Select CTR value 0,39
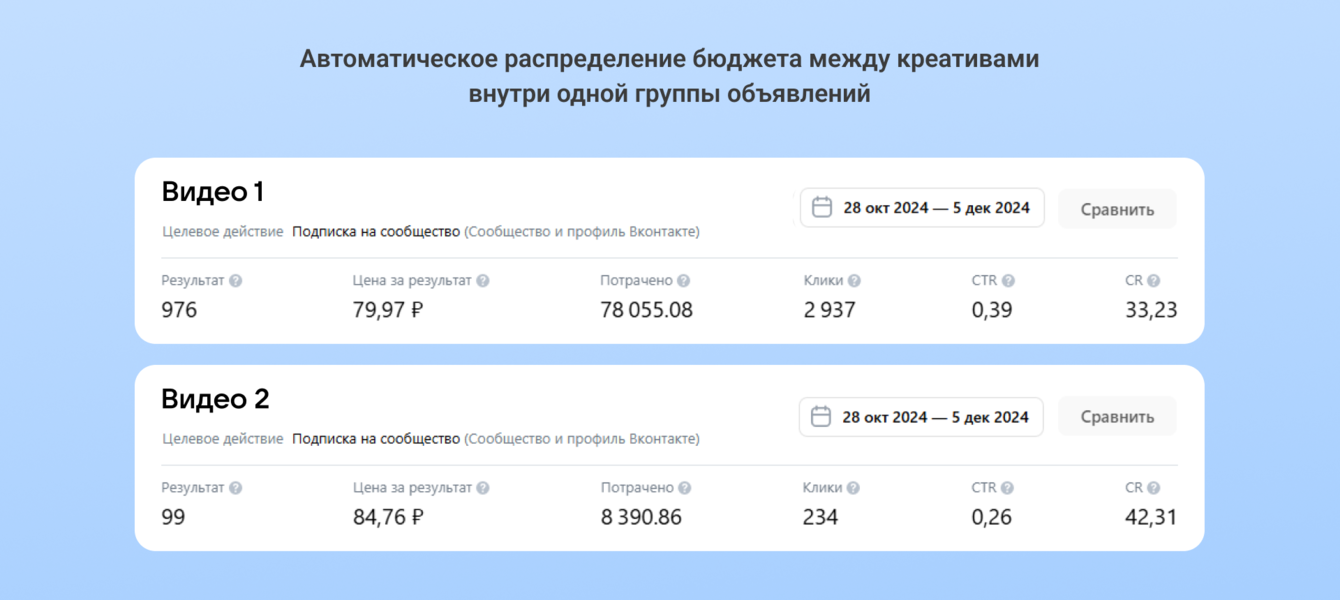1340x600 pixels. click(x=992, y=310)
